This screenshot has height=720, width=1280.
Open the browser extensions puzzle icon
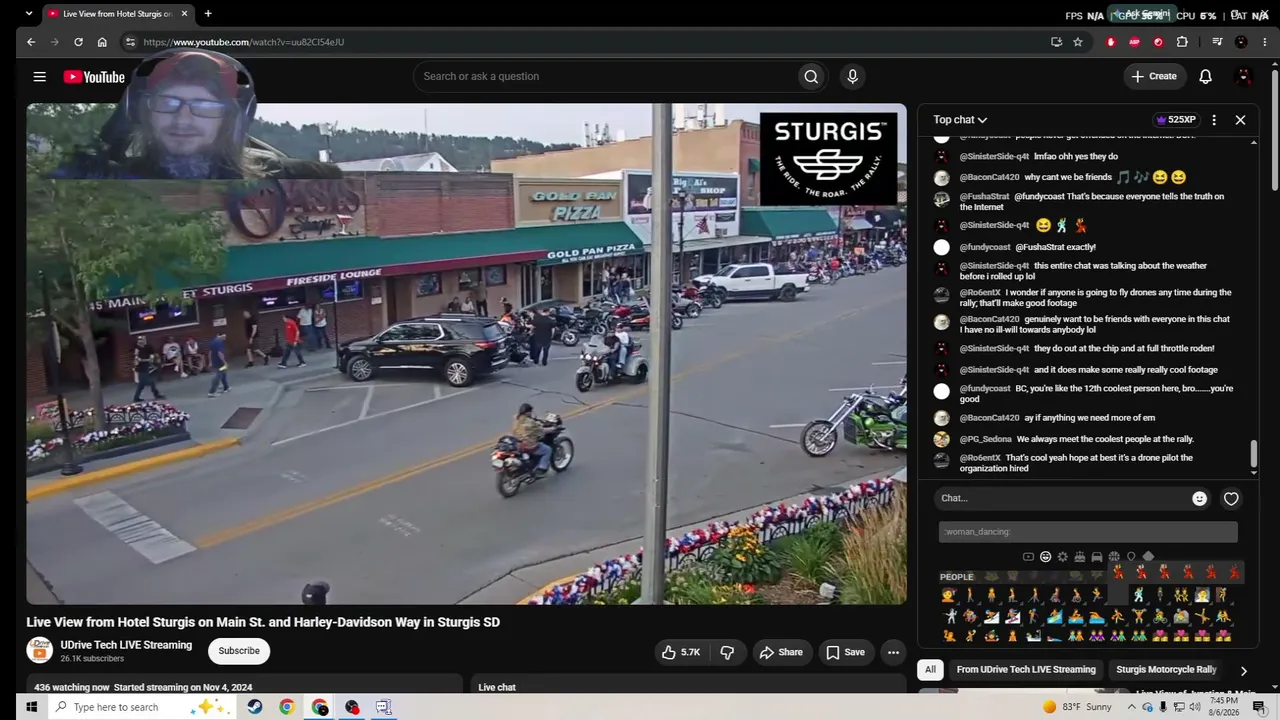tap(1182, 42)
